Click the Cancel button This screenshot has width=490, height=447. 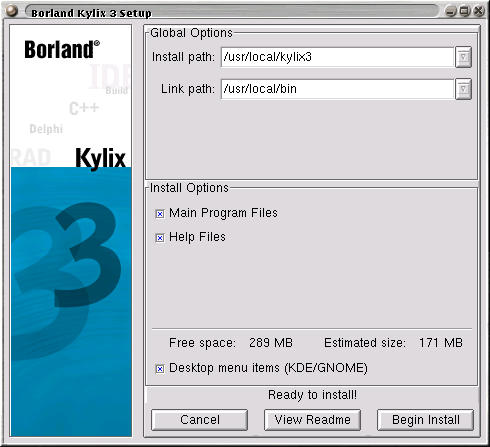coord(200,420)
